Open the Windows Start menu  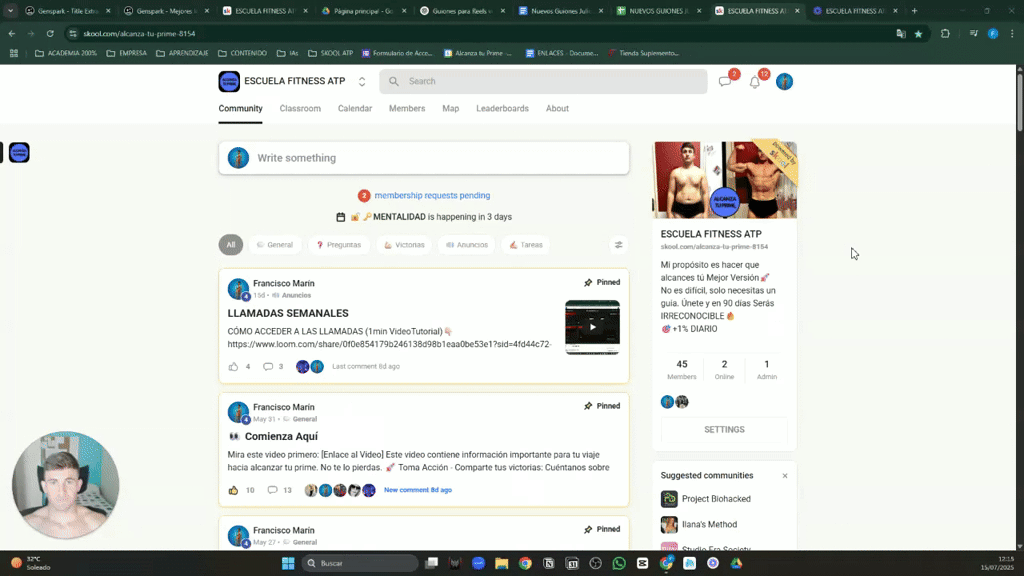pos(288,563)
